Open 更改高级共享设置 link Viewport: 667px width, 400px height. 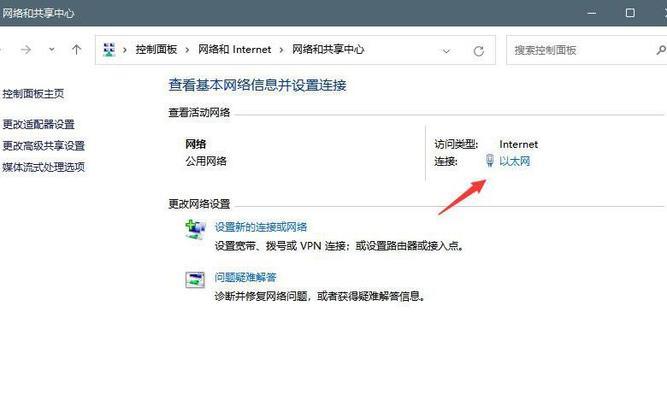(x=43, y=146)
